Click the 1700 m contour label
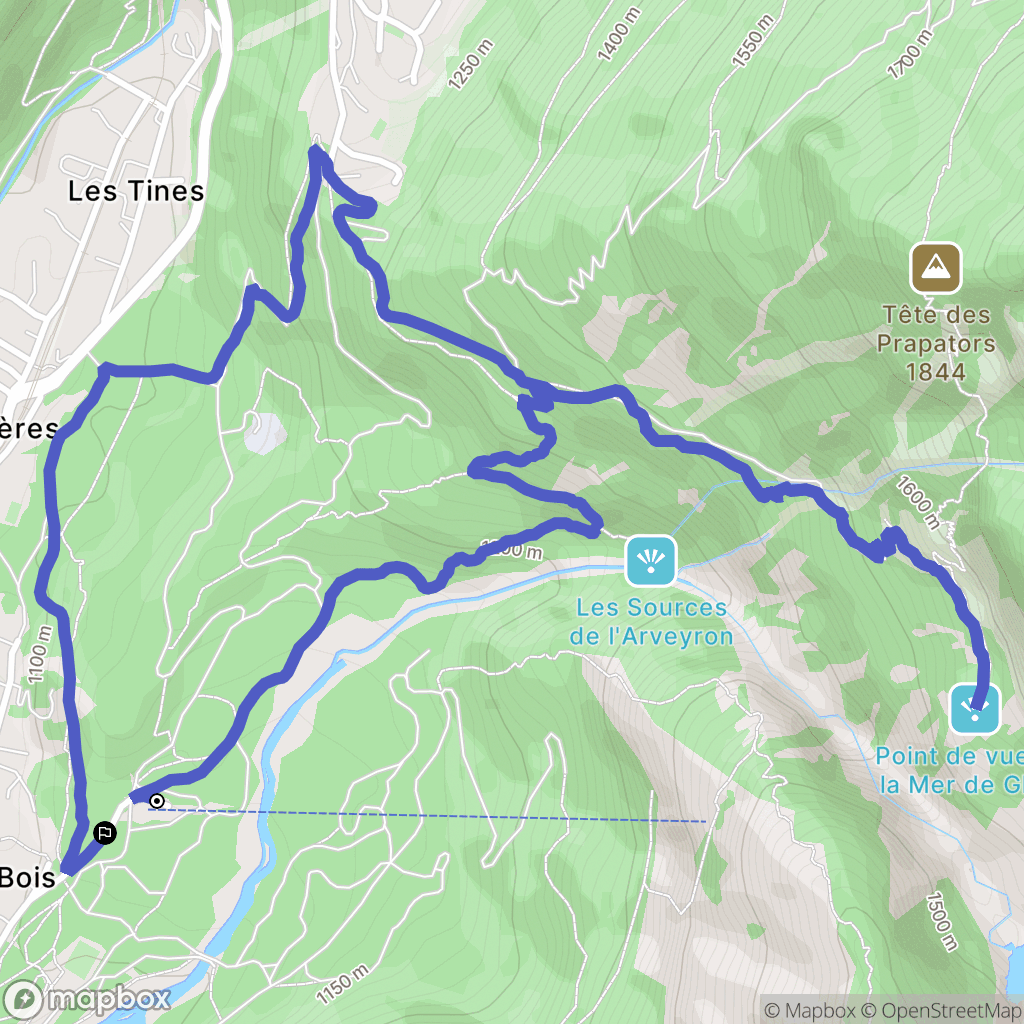Screen dimensions: 1024x1024 coord(910,54)
